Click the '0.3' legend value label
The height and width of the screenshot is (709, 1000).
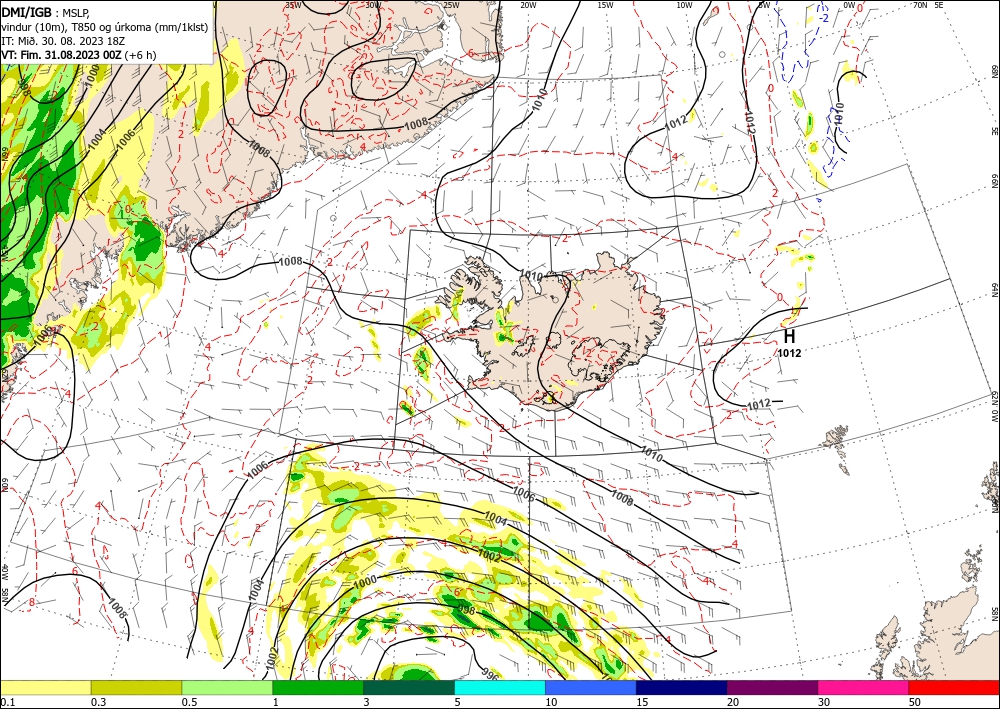[x=98, y=702]
